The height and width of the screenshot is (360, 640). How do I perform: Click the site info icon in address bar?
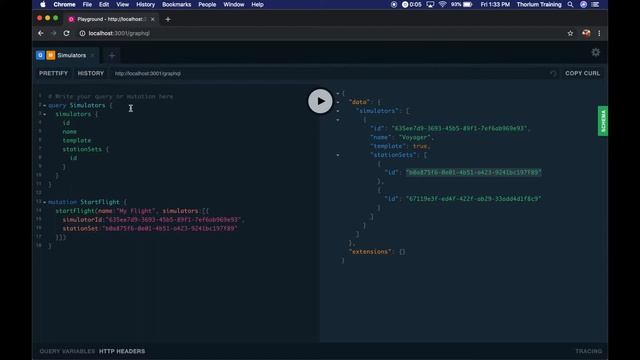[82, 33]
